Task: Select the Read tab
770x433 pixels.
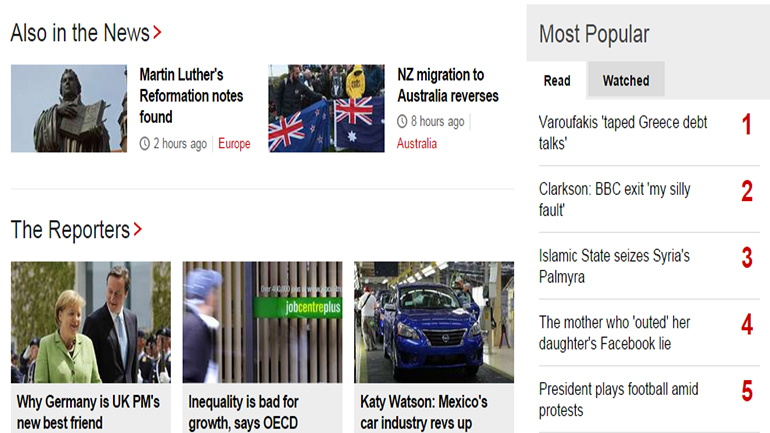Action: 557,81
